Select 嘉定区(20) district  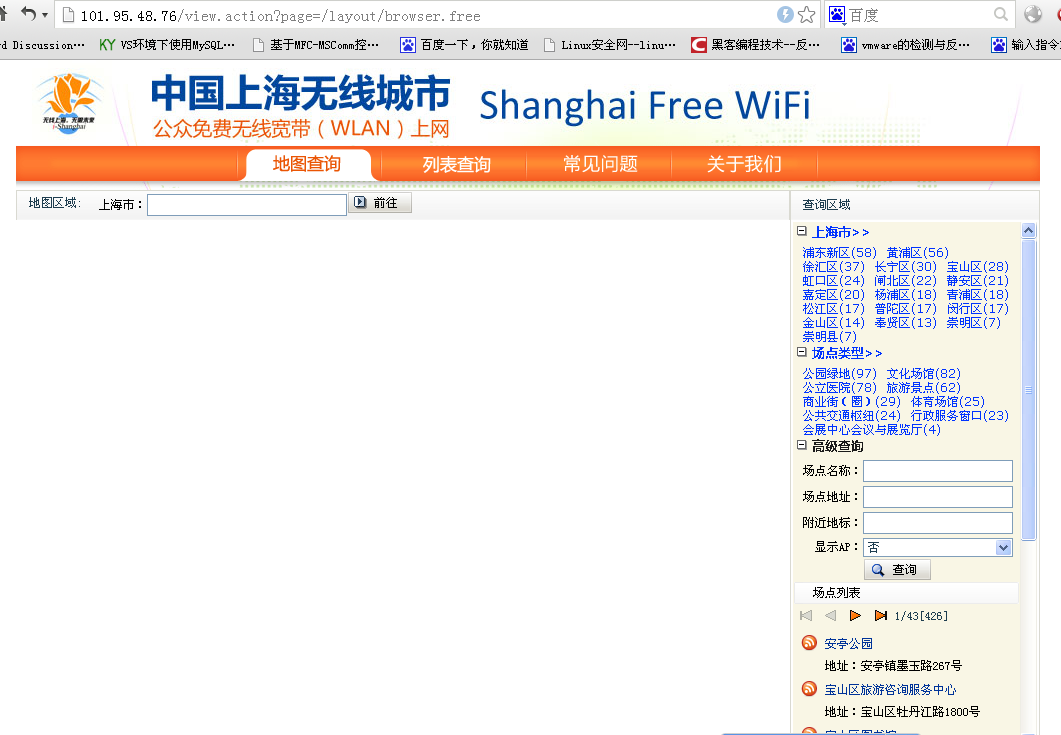[834, 294]
